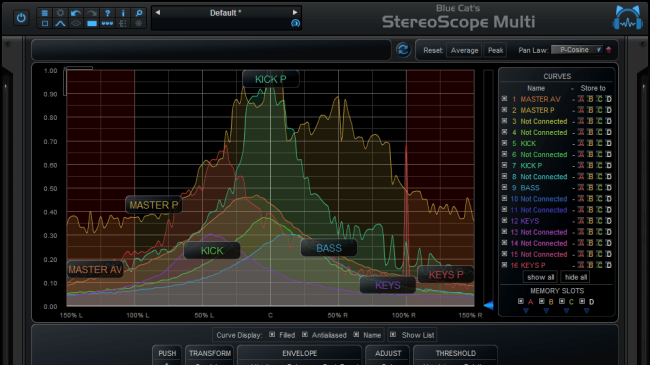
Task: Toggle the Name curve display checkbox
Action: (x=356, y=334)
